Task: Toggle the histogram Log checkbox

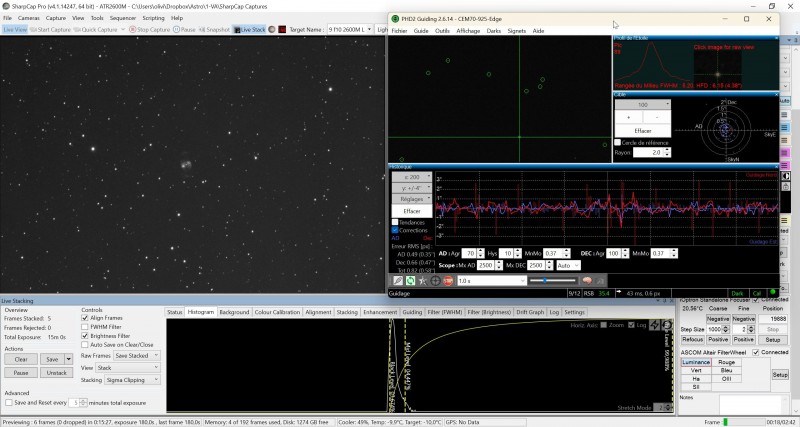Action: [x=631, y=325]
